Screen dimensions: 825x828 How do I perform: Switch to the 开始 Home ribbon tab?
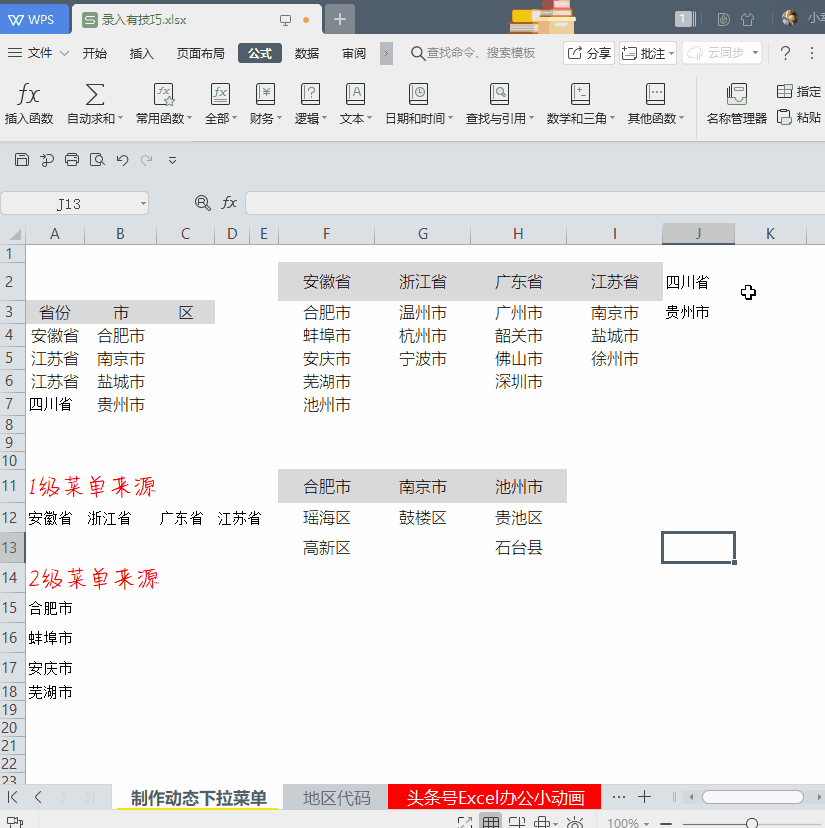click(95, 53)
